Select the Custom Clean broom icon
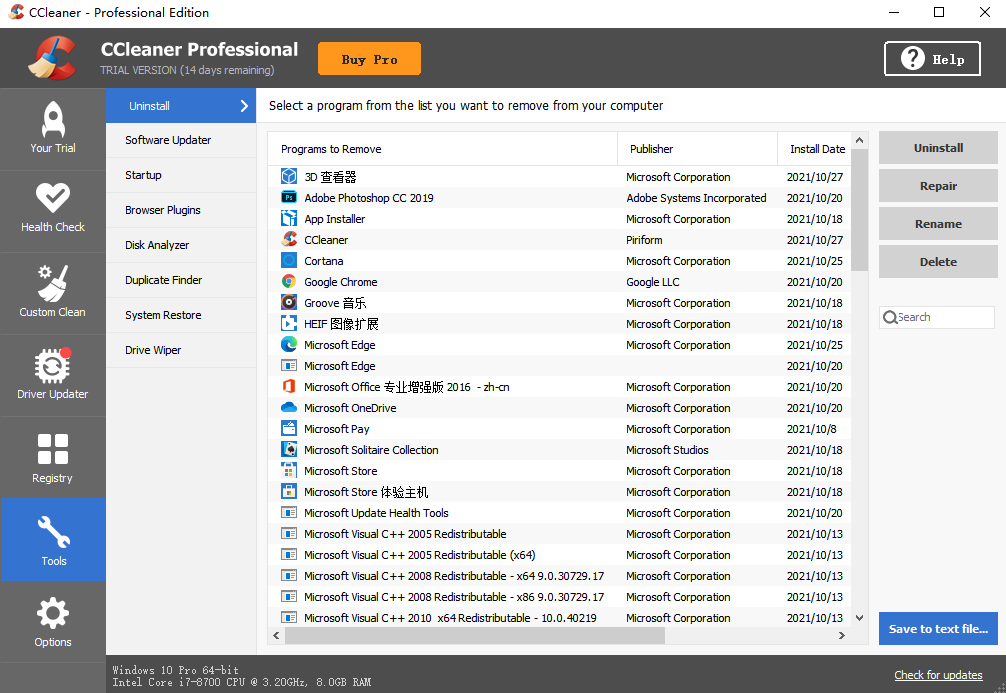 pos(52,283)
